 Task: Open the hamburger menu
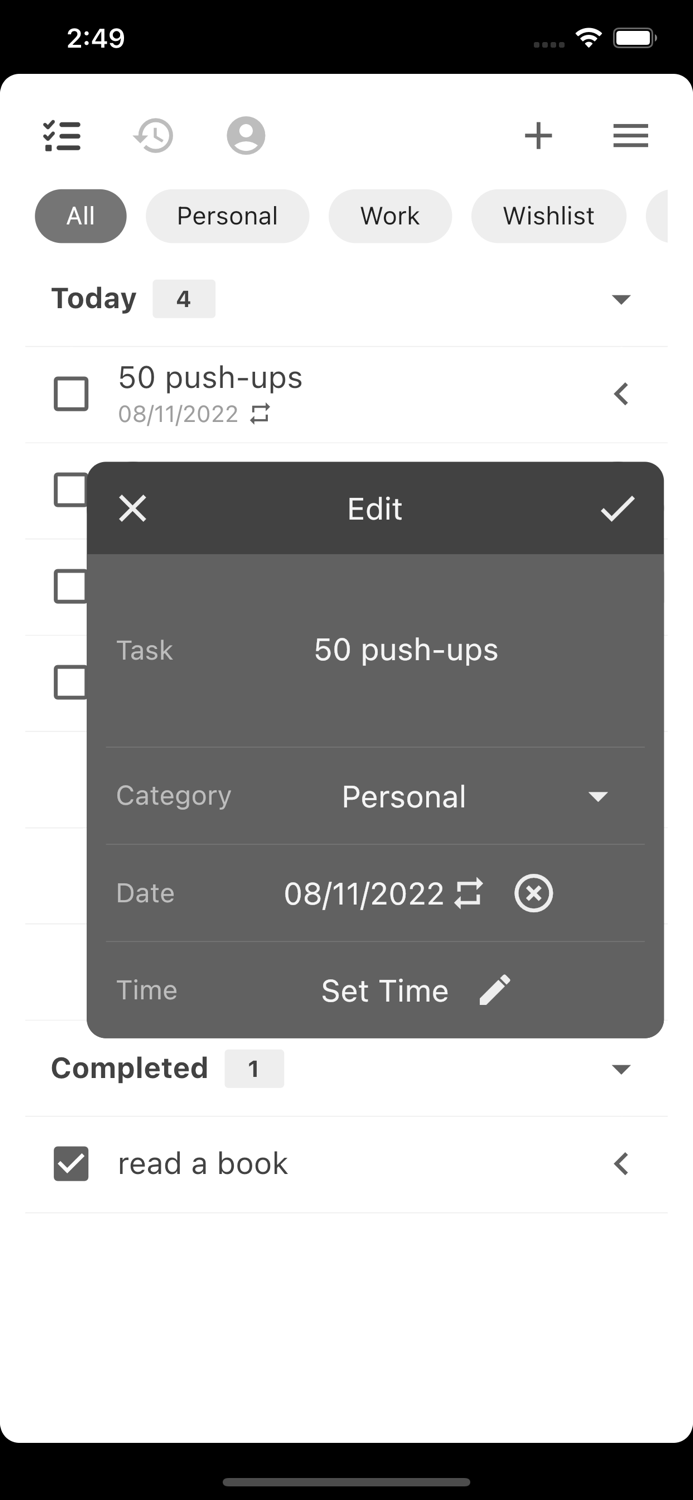pyautogui.click(x=630, y=135)
